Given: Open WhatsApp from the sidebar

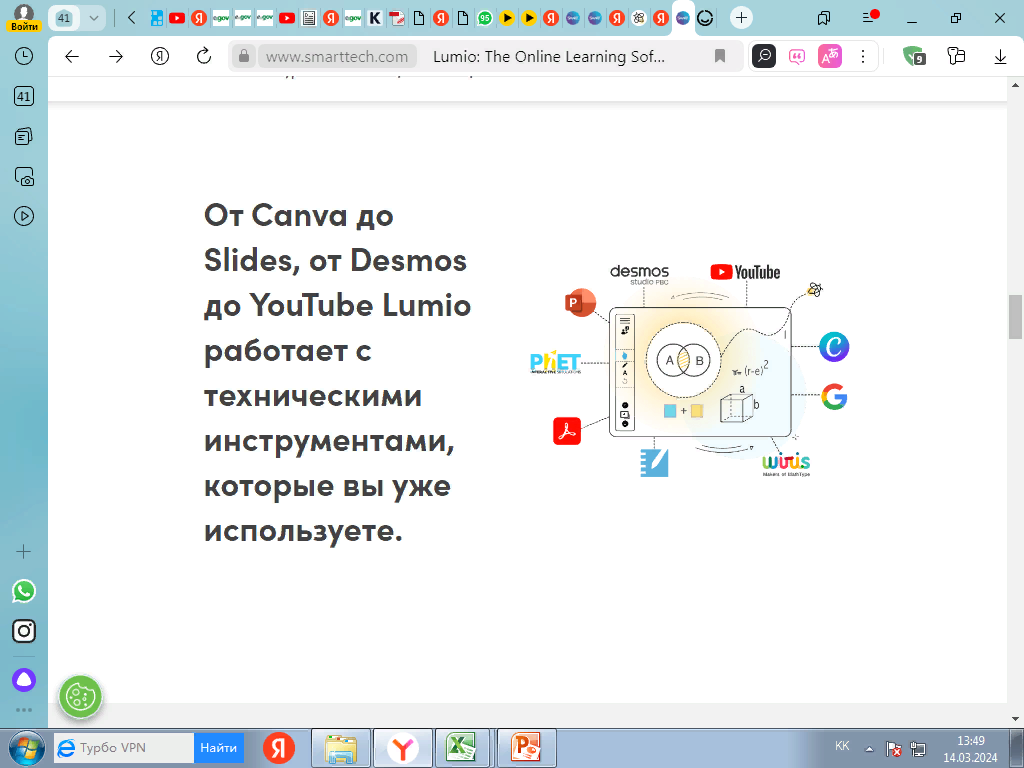Looking at the screenshot, I should [x=24, y=591].
